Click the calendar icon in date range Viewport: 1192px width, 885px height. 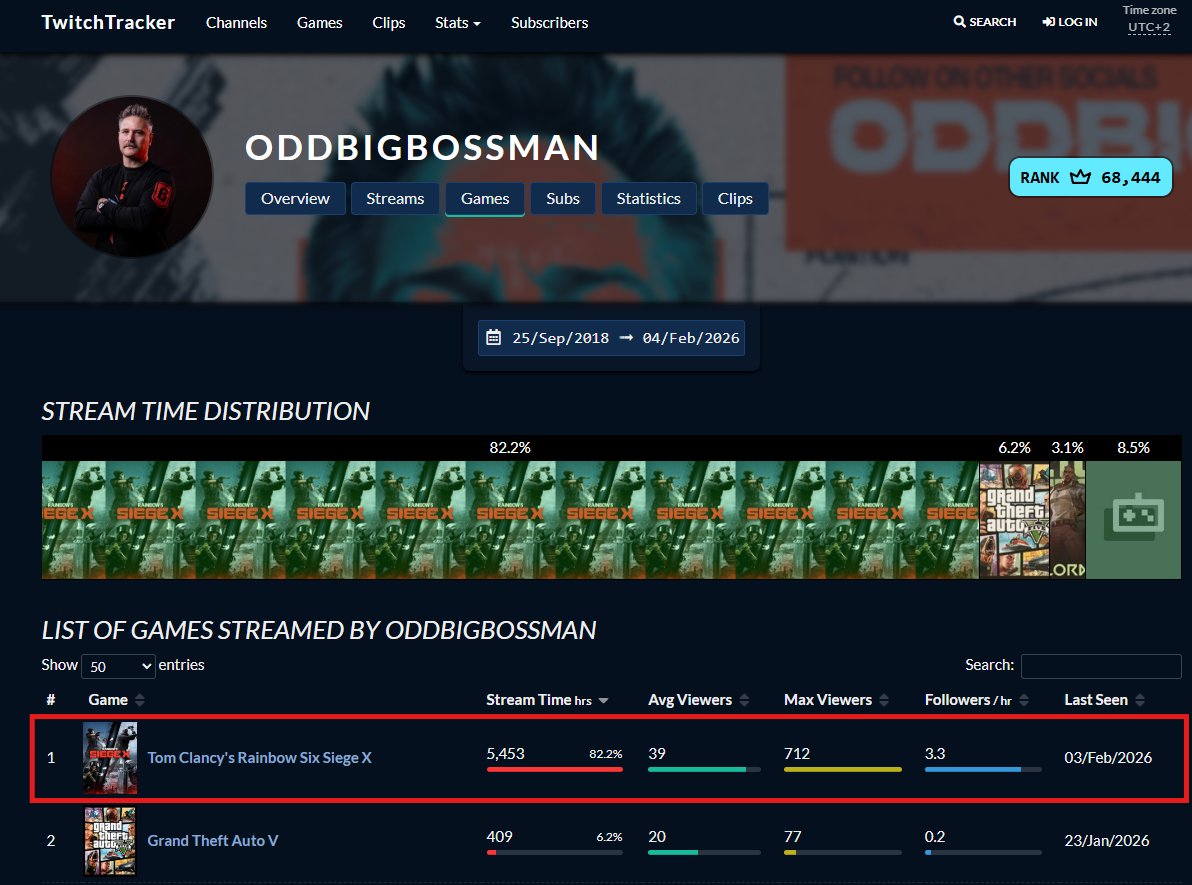pyautogui.click(x=493, y=338)
